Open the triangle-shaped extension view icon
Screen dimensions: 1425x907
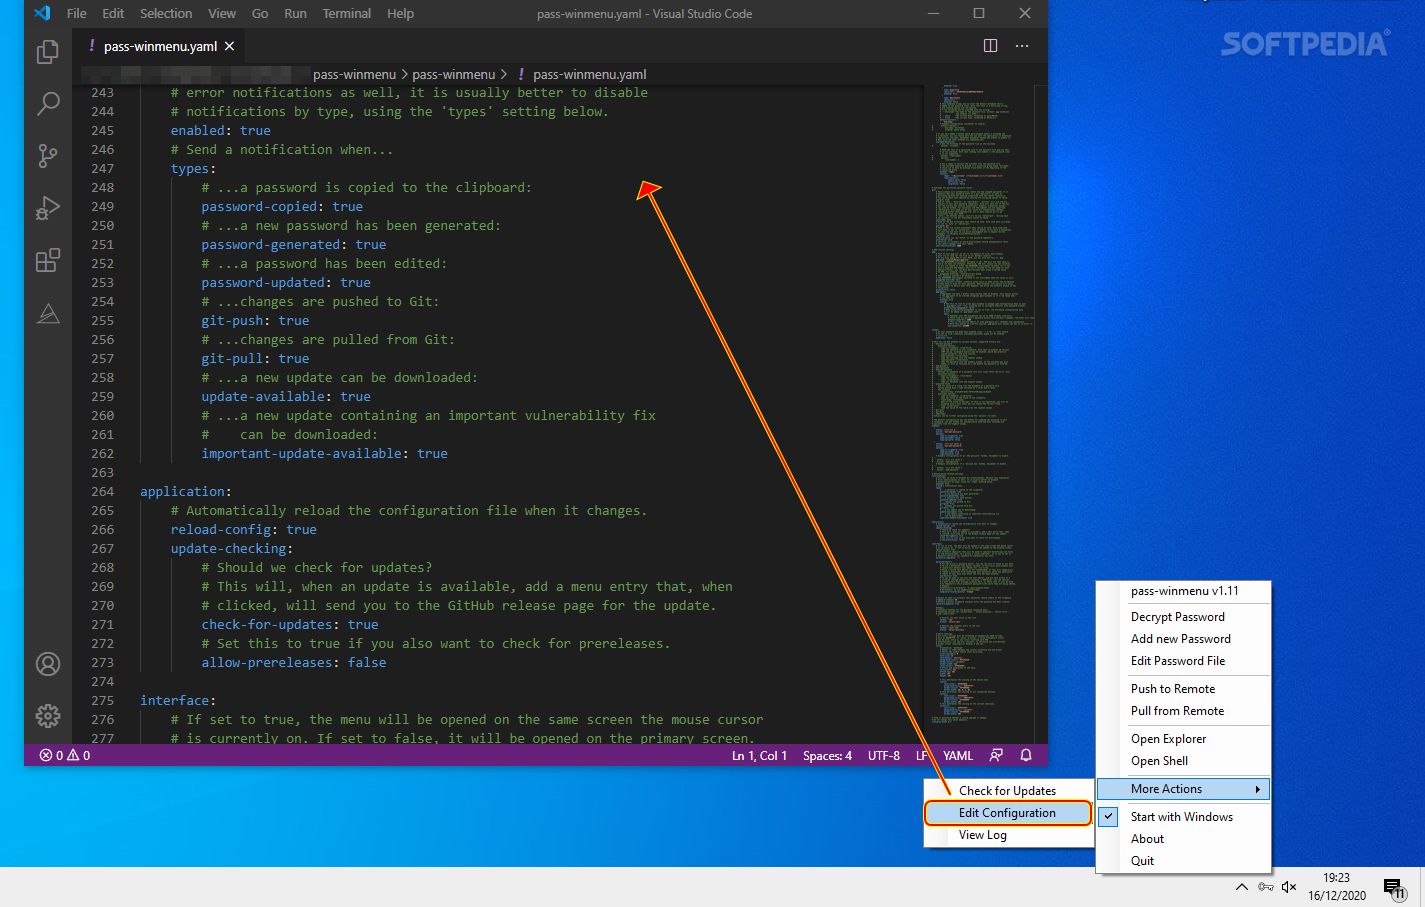(x=48, y=314)
